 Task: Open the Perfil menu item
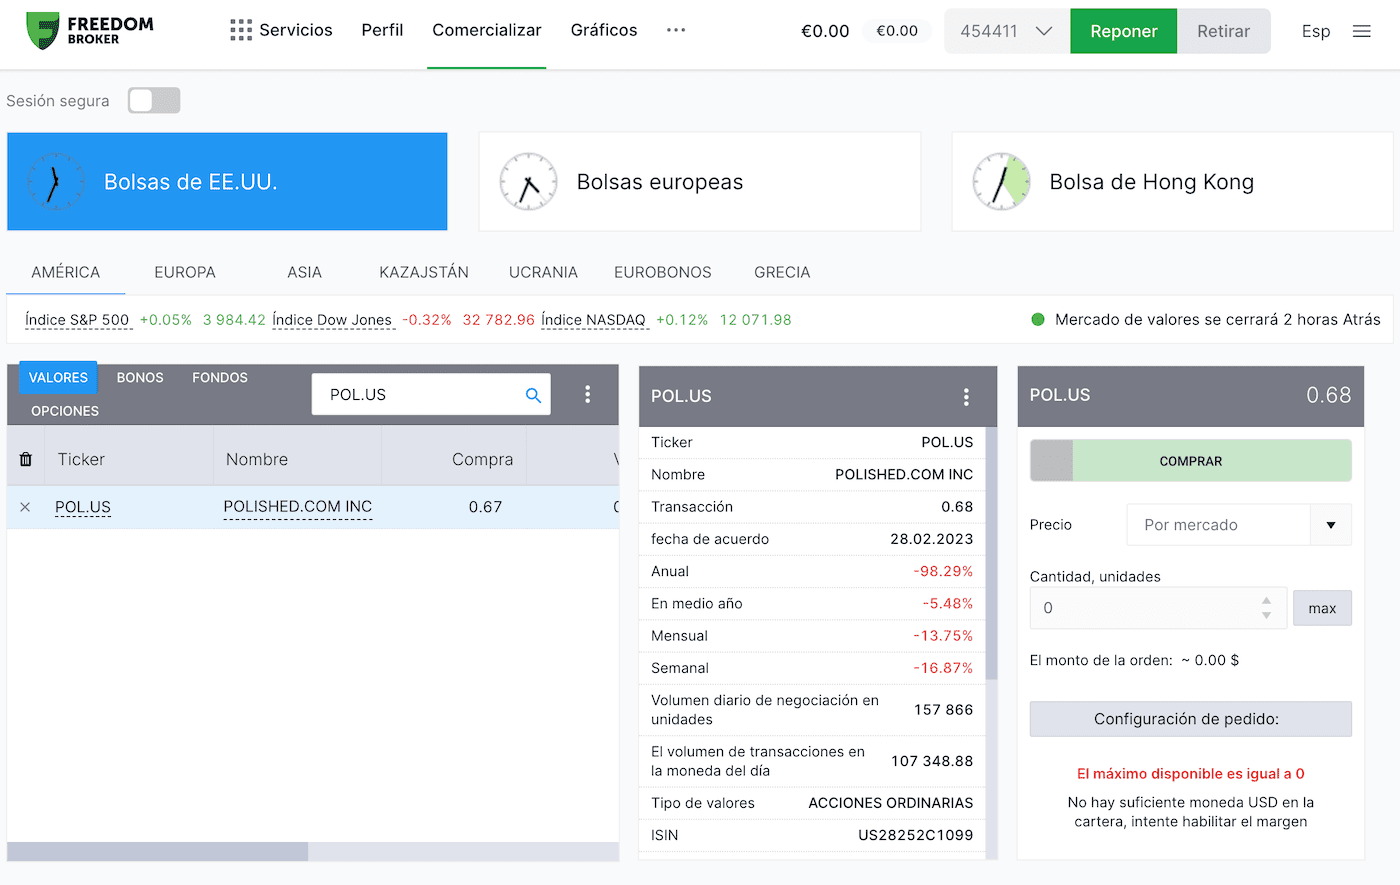(382, 30)
